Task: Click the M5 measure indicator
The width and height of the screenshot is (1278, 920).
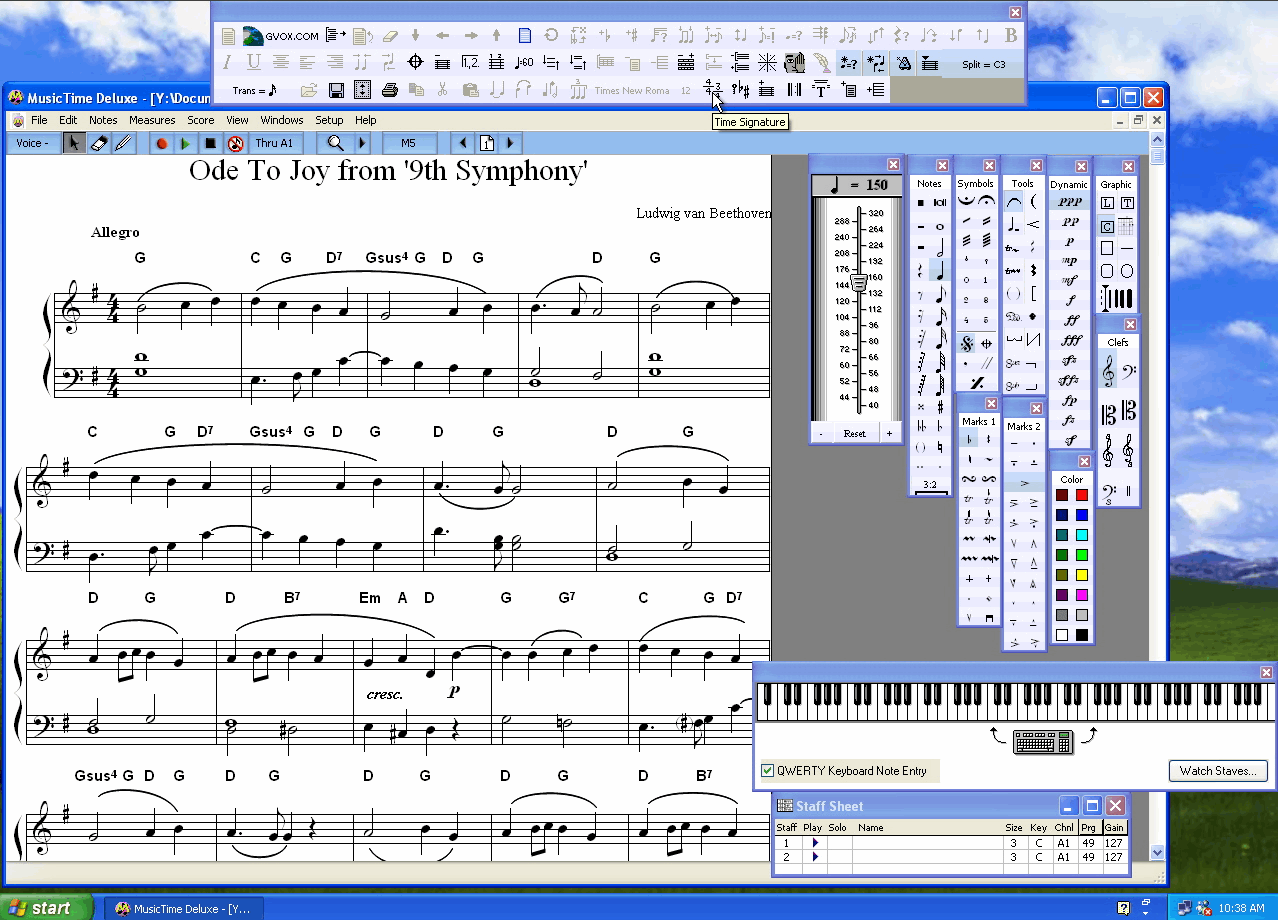Action: tap(408, 143)
